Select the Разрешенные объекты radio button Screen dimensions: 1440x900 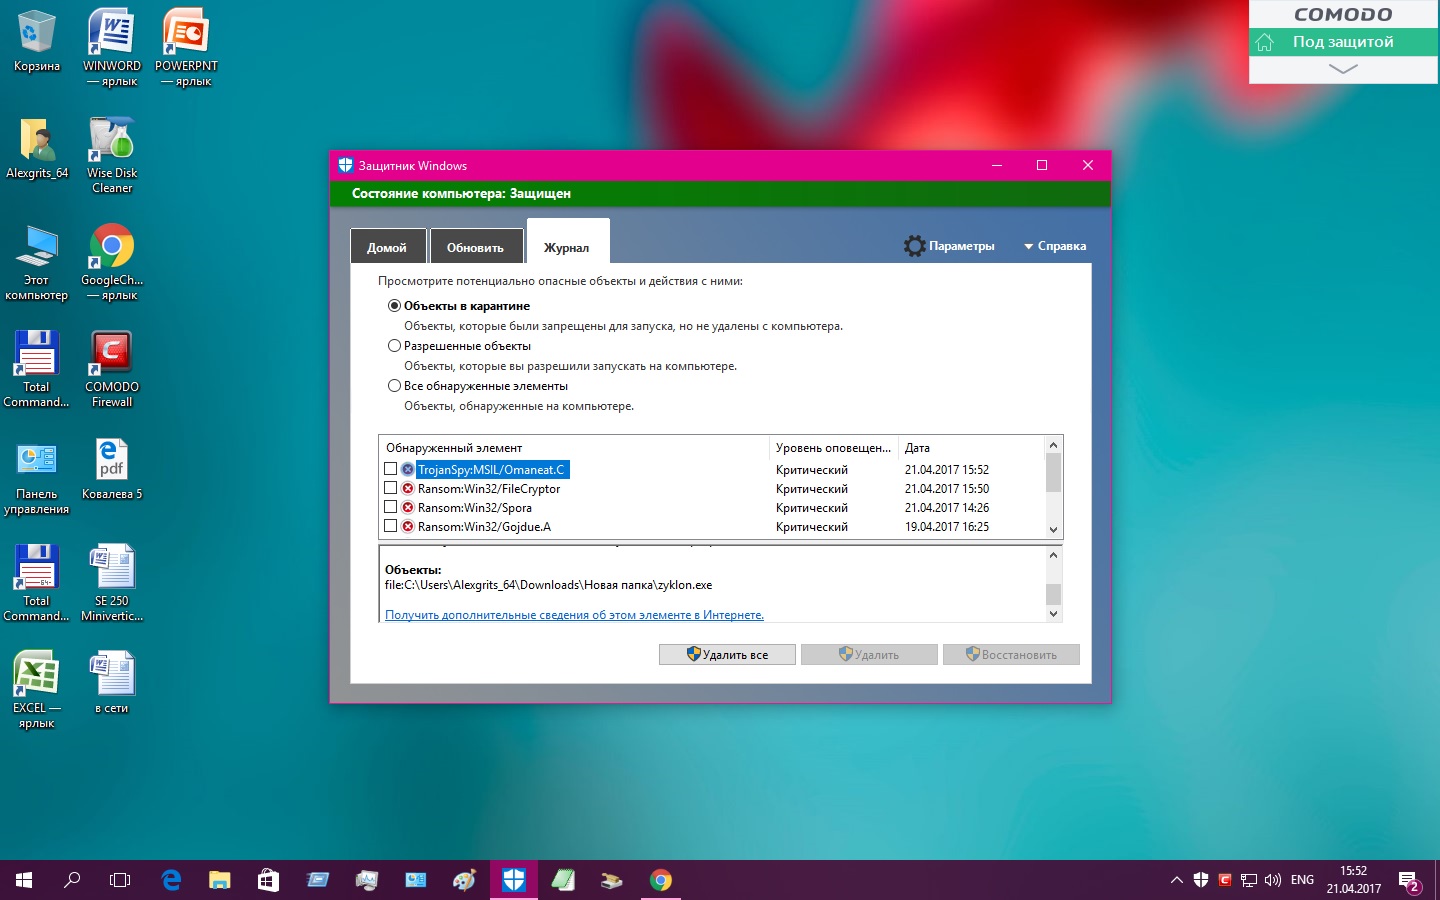point(394,346)
